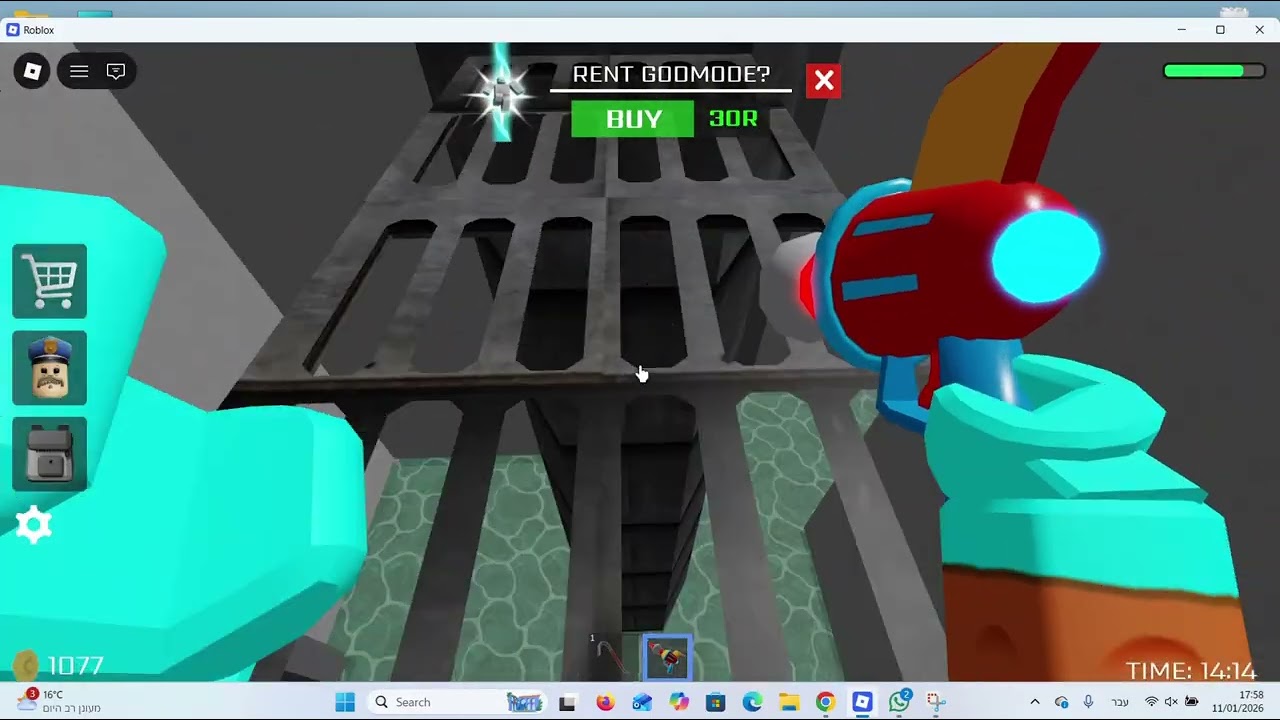Open the weather widget showing 16°C
The width and height of the screenshot is (1280, 720).
(58, 702)
